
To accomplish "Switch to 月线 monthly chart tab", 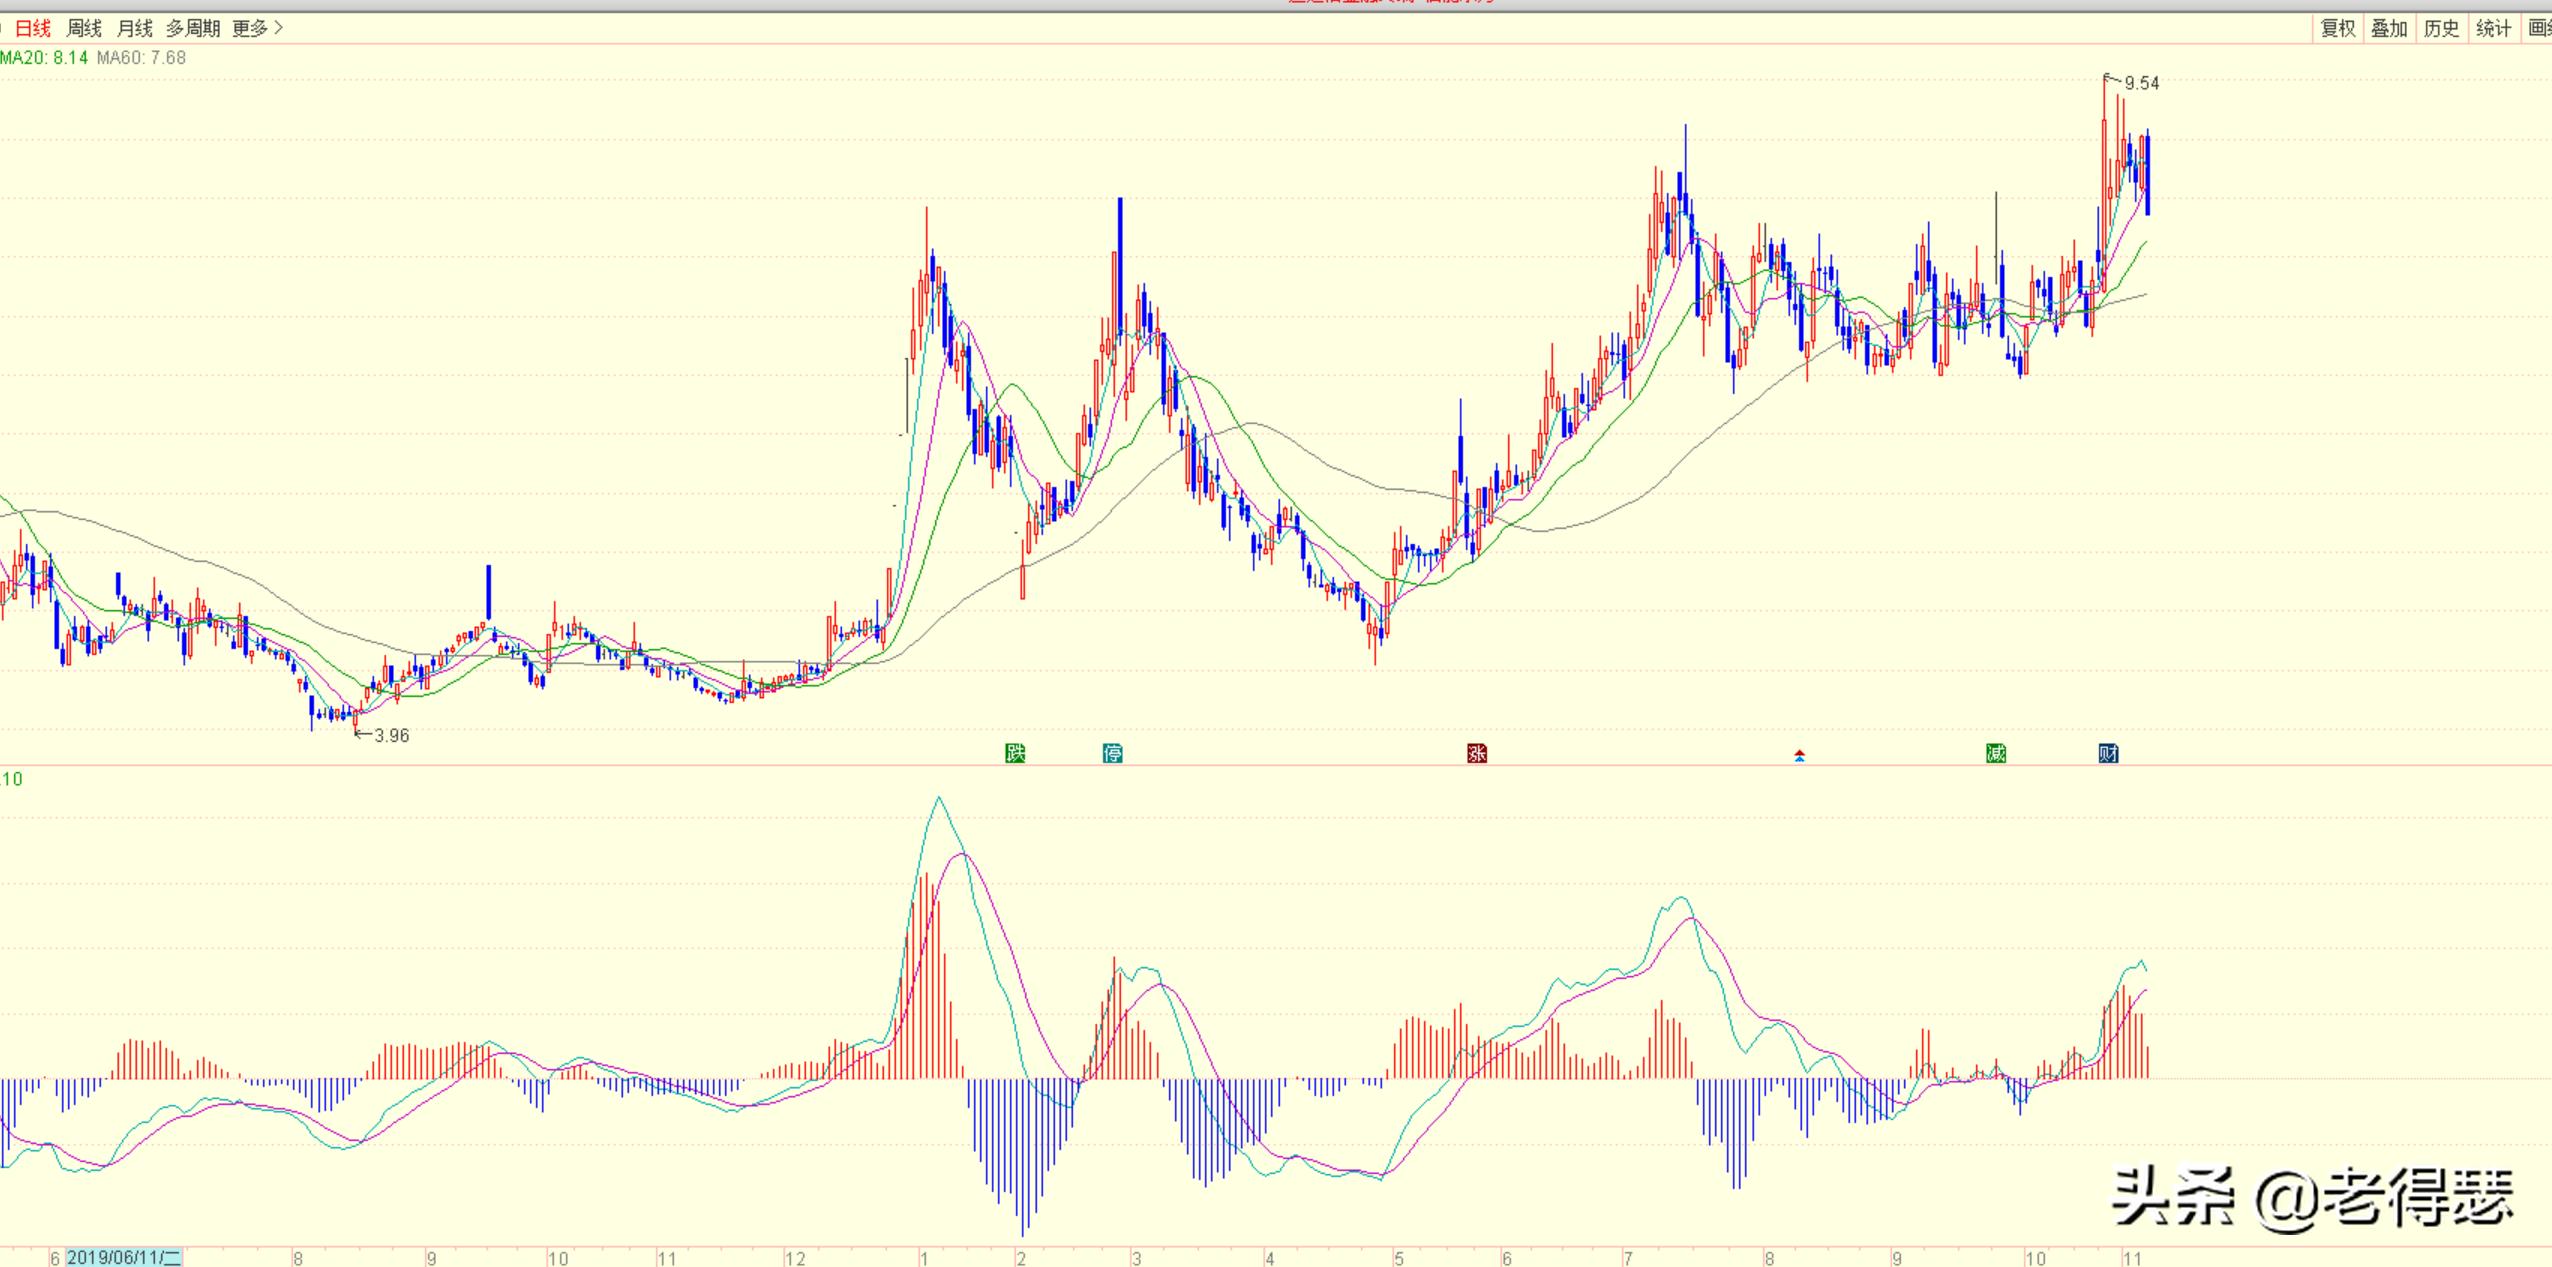I will [x=135, y=28].
